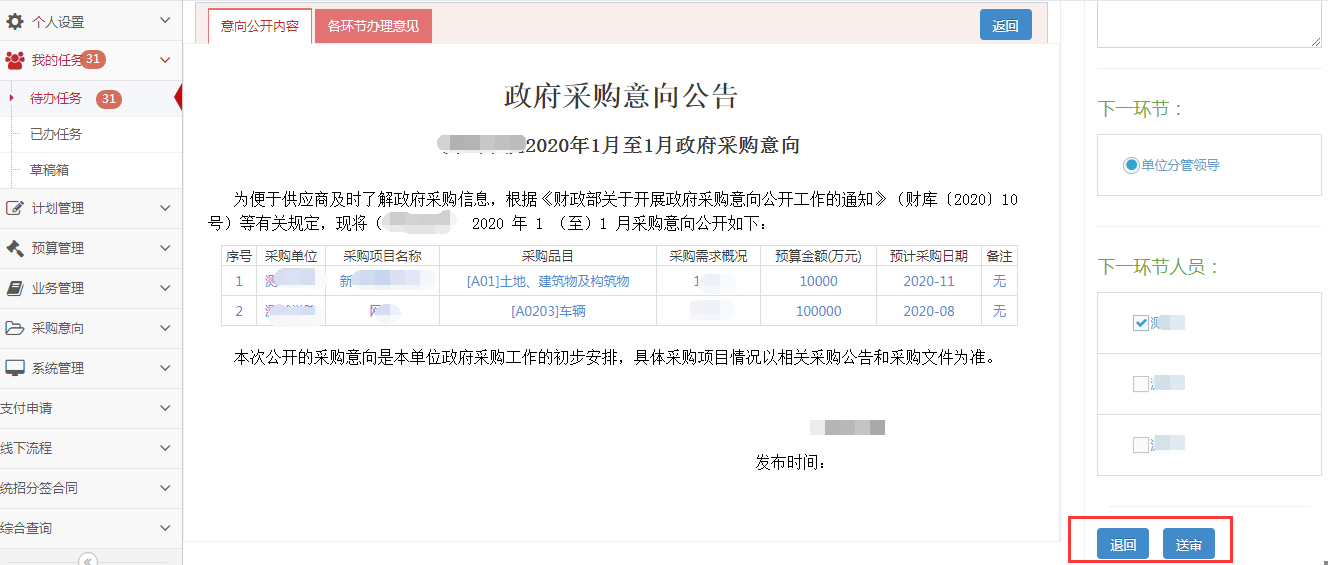Open 已办任务 in the sidebar
The image size is (1328, 565).
tap(56, 134)
